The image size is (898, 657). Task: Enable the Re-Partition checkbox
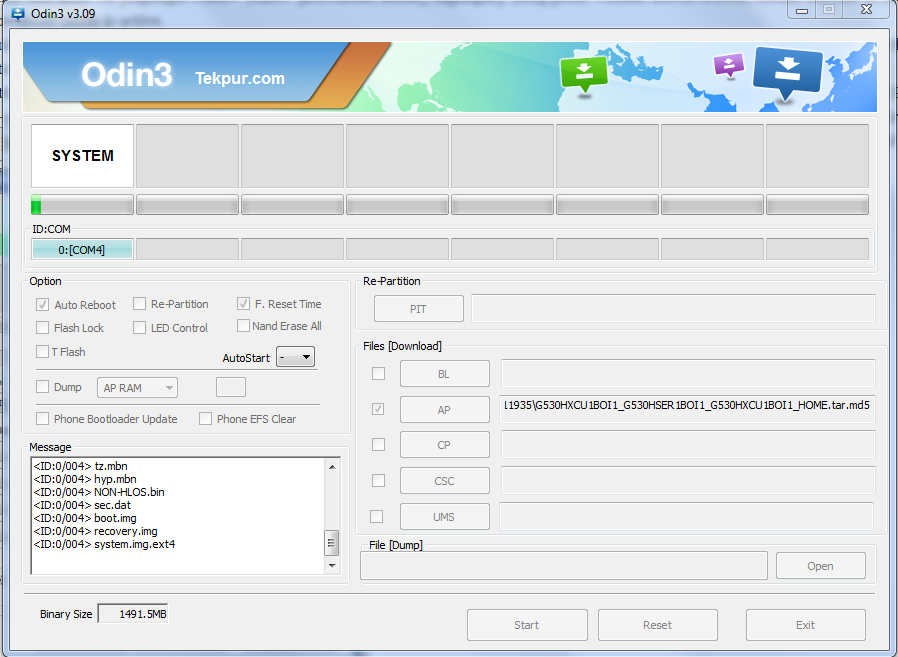(x=139, y=304)
